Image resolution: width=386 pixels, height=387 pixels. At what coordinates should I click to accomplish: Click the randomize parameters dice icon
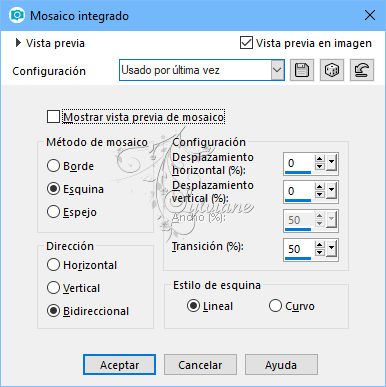pos(332,70)
